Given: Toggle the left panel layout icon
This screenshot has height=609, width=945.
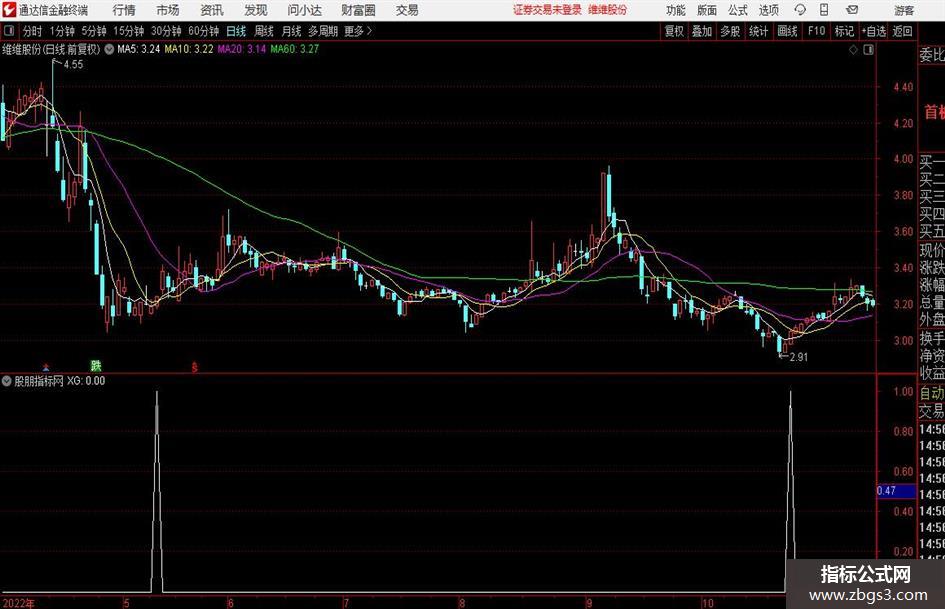Looking at the screenshot, I should point(8,31).
